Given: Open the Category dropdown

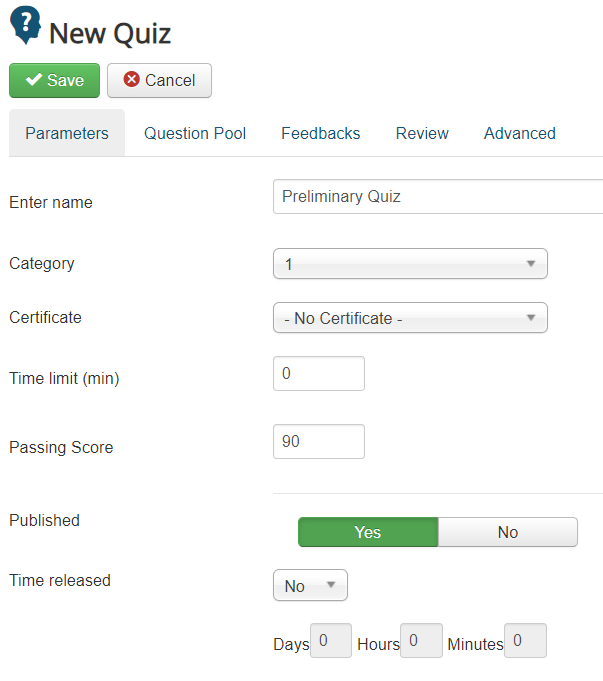Looking at the screenshot, I should [x=410, y=265].
